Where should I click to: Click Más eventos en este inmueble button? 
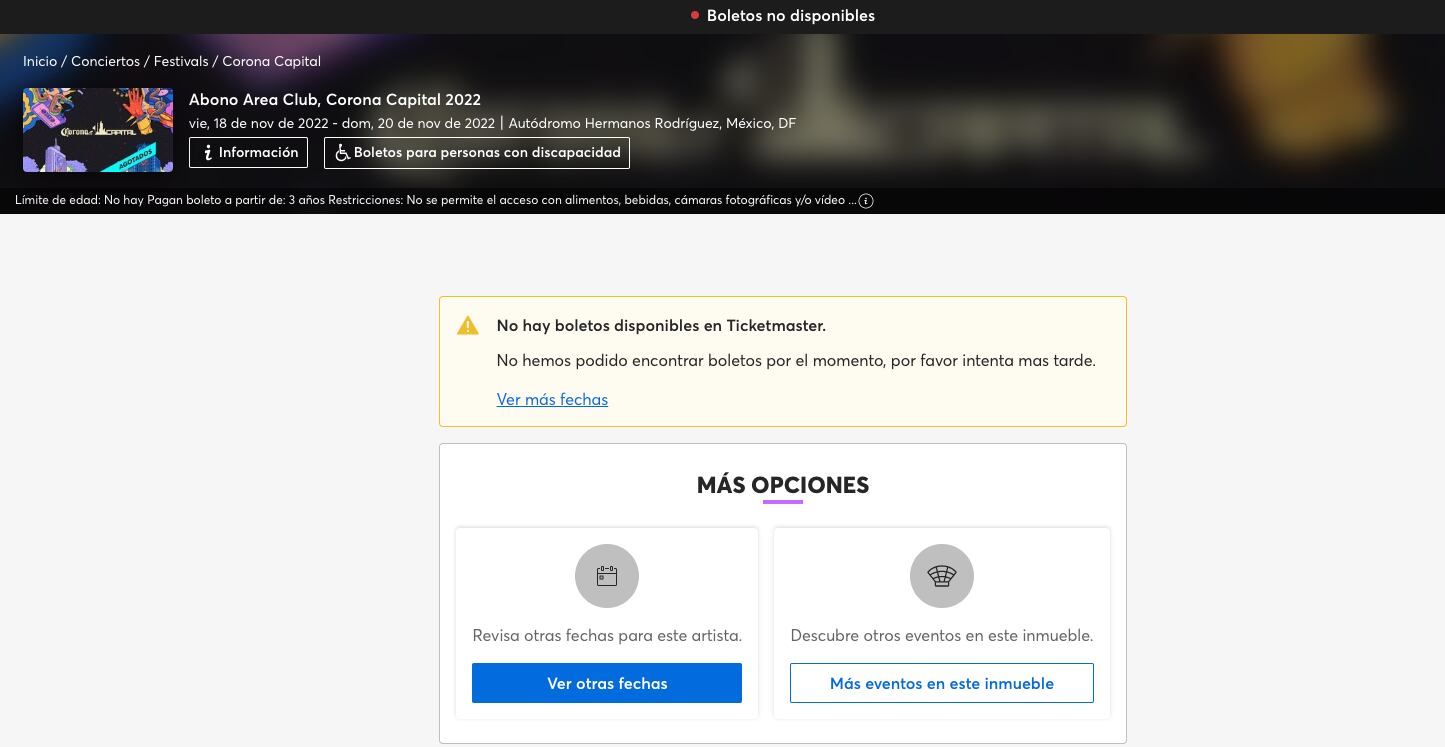[942, 683]
